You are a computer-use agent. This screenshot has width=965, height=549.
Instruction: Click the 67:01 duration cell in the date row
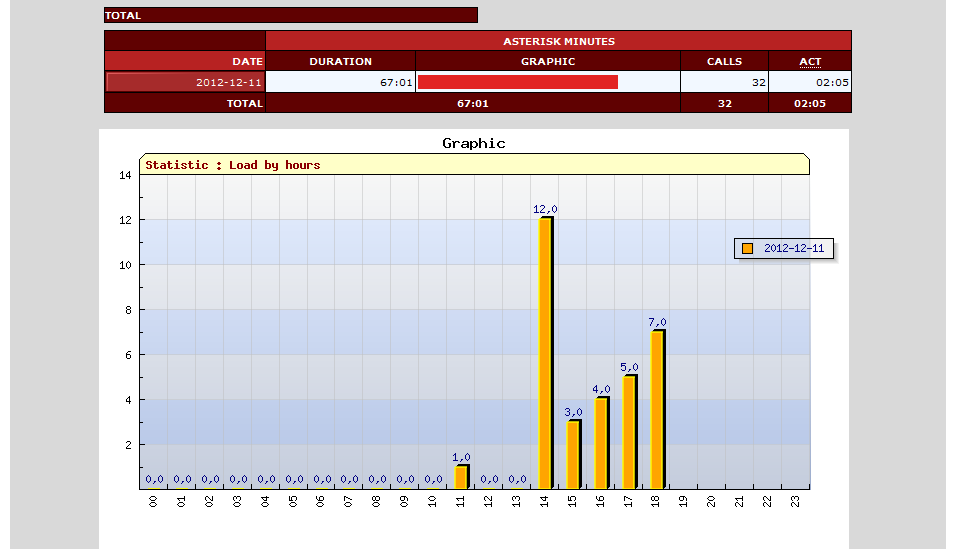tap(340, 82)
